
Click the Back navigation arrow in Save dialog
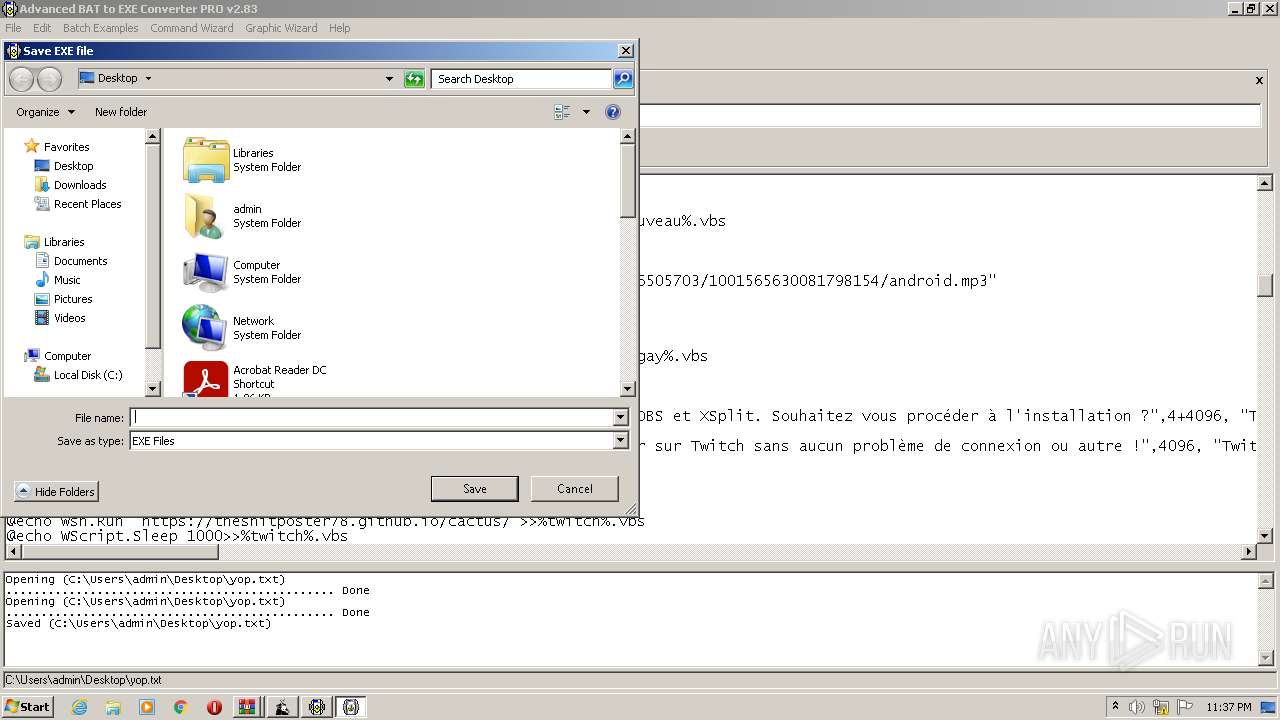tap(22, 79)
